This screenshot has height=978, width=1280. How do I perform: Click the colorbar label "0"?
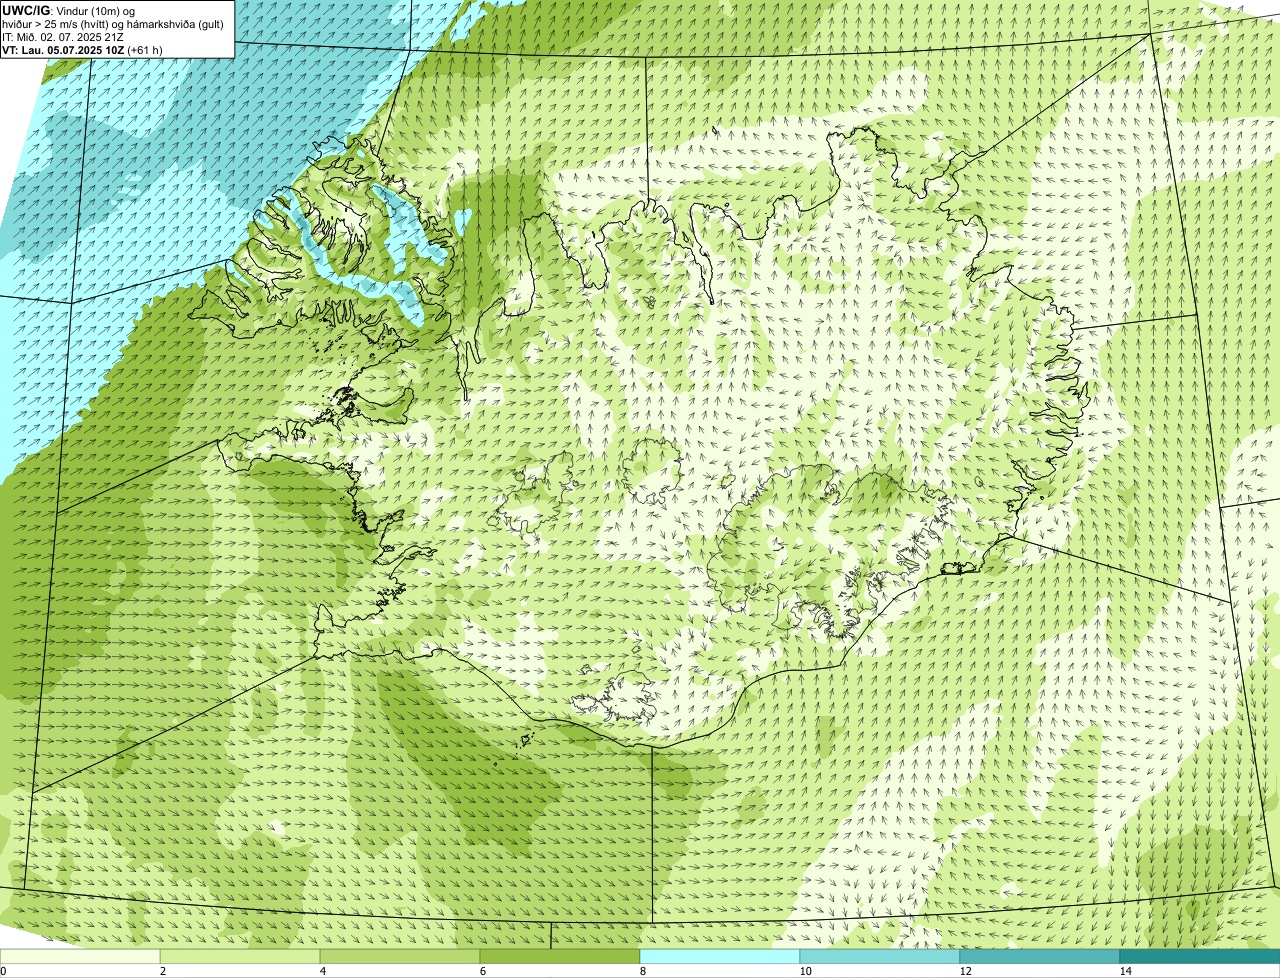click(3, 971)
